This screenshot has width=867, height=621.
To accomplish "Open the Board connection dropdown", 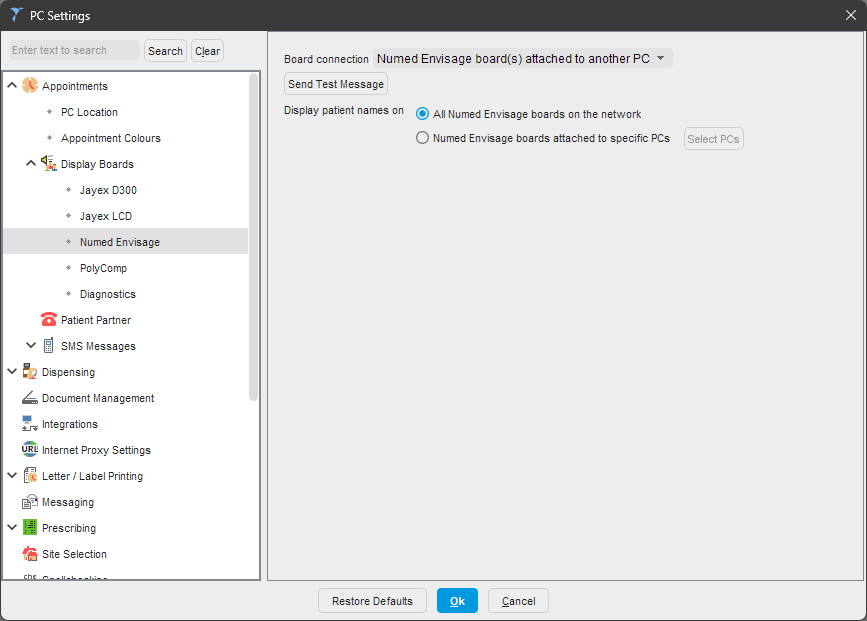I will 522,59.
